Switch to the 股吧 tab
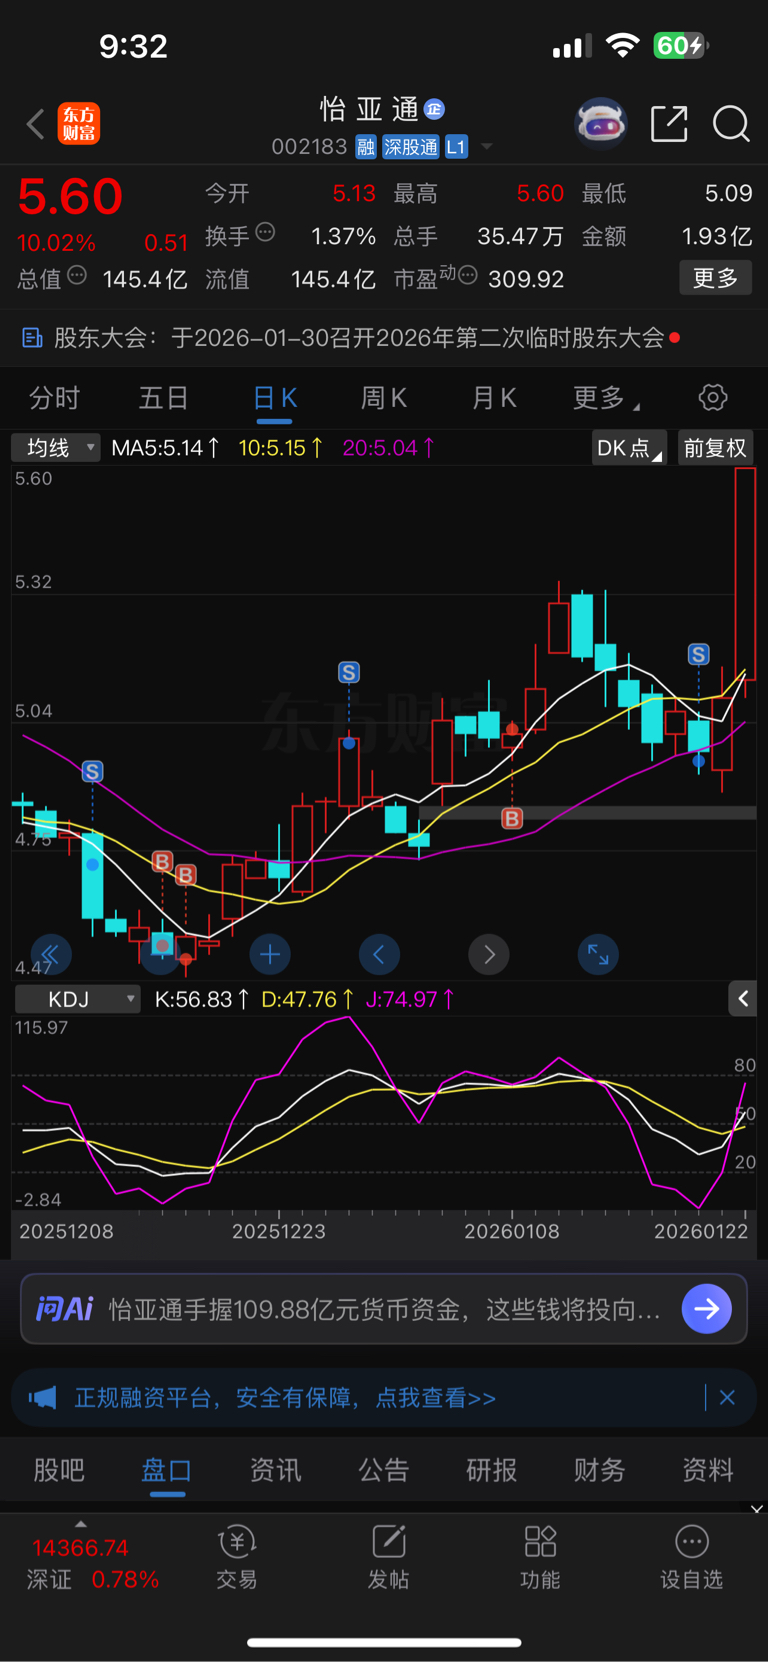 tap(59, 1470)
